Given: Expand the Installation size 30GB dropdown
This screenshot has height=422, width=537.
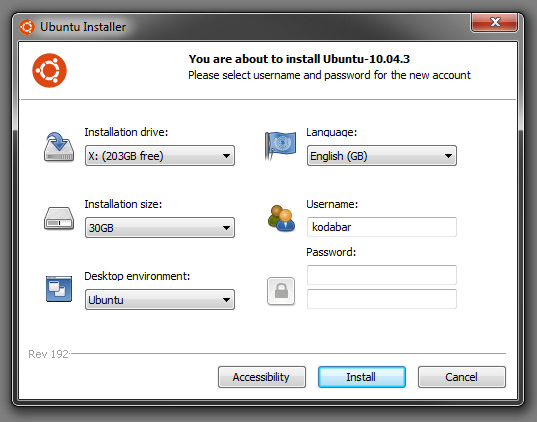Looking at the screenshot, I should click(160, 228).
